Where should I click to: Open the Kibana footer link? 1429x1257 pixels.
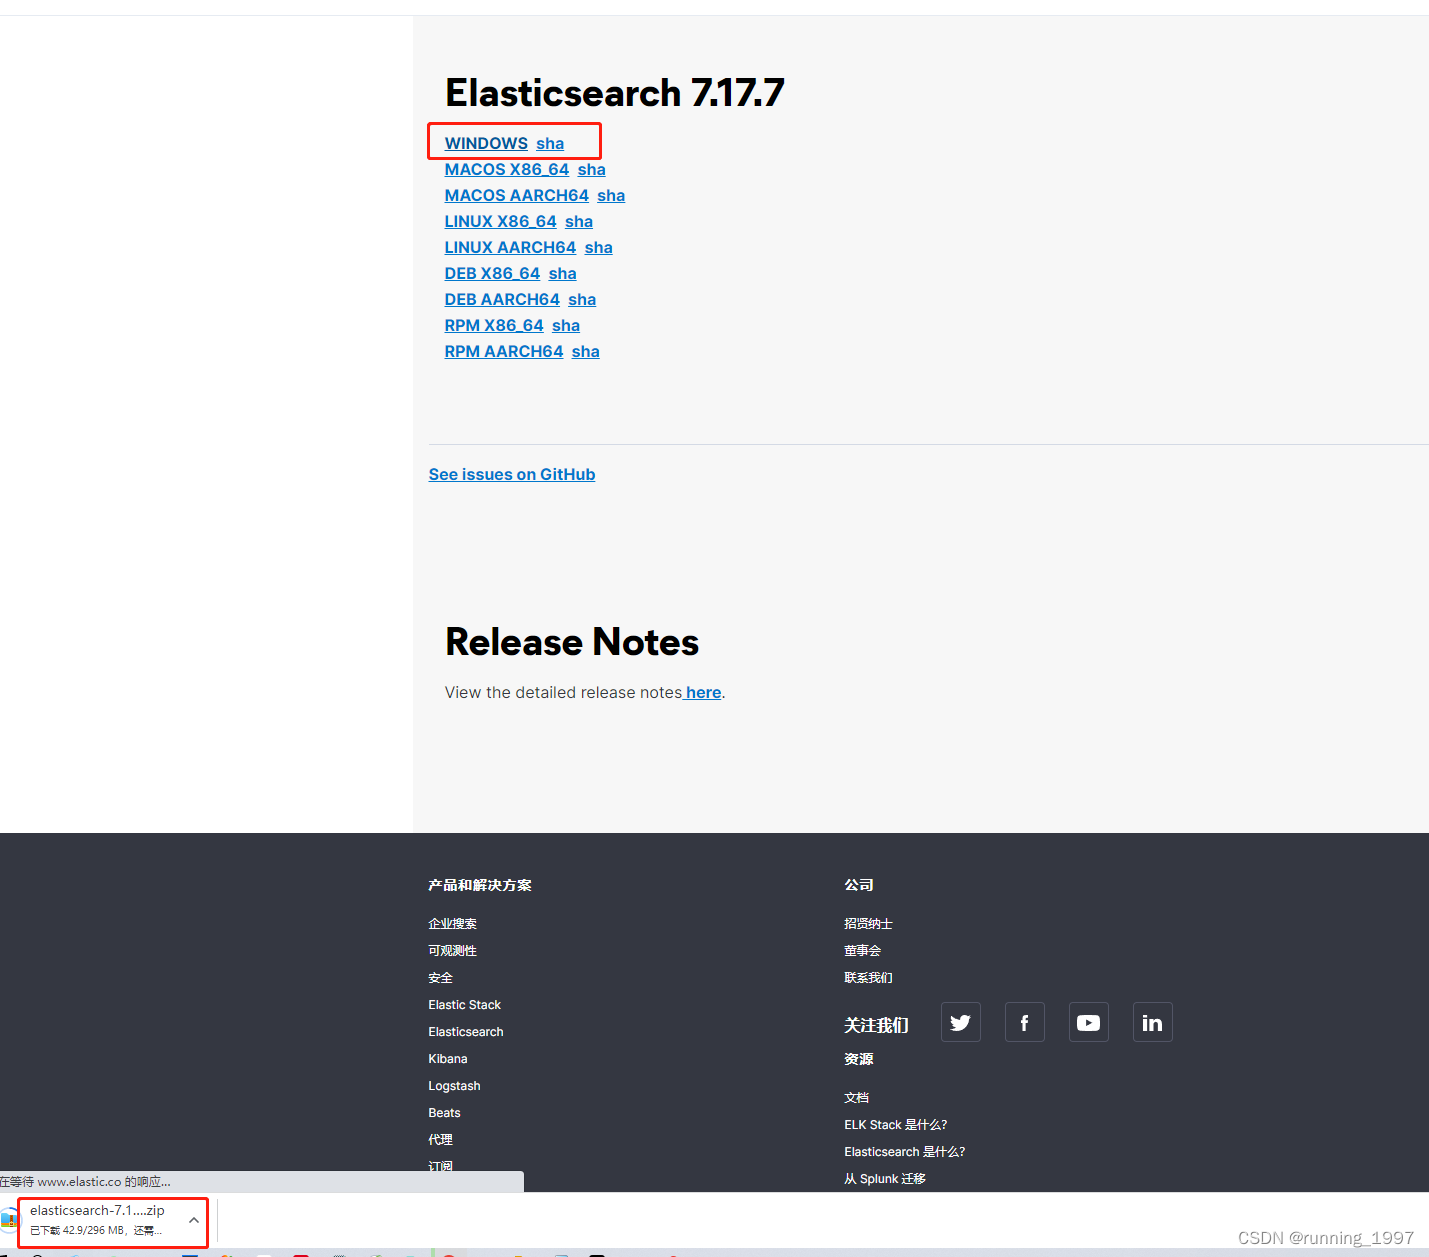tap(447, 1058)
